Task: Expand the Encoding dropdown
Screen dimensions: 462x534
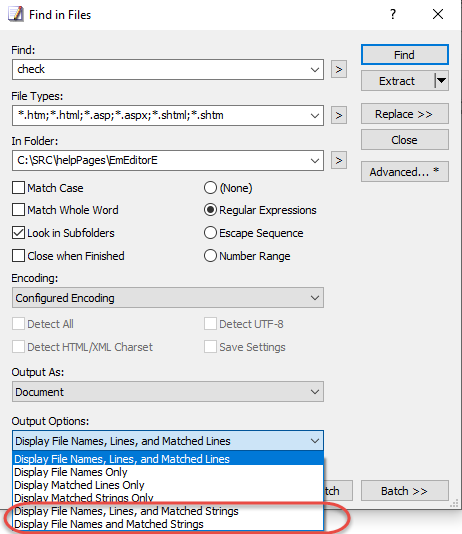Action: pos(168,298)
